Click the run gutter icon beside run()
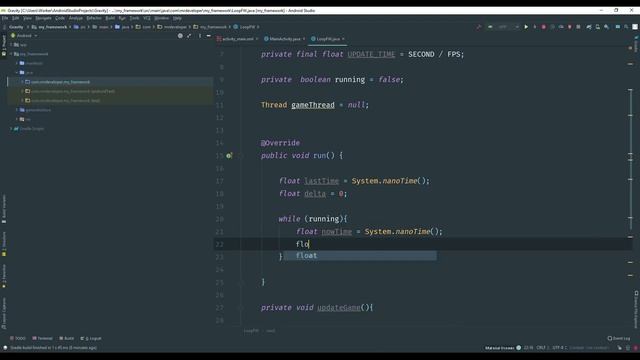 [x=229, y=156]
